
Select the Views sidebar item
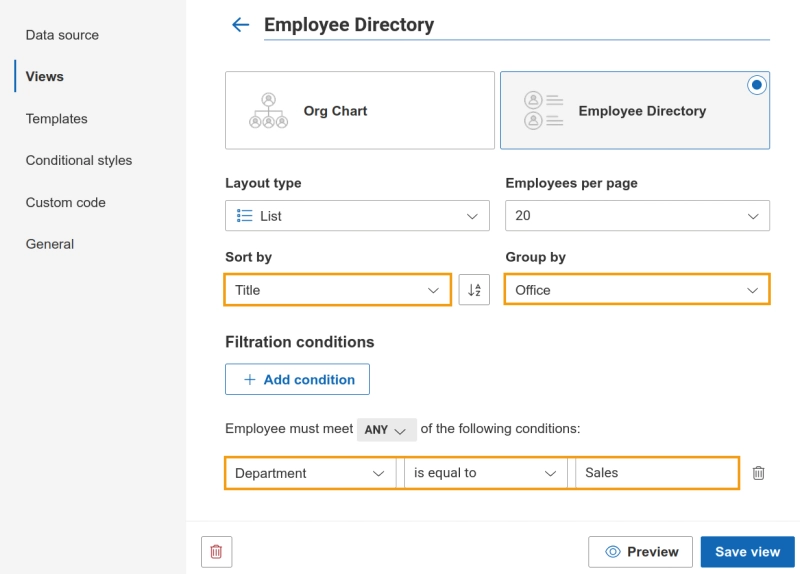tap(45, 77)
